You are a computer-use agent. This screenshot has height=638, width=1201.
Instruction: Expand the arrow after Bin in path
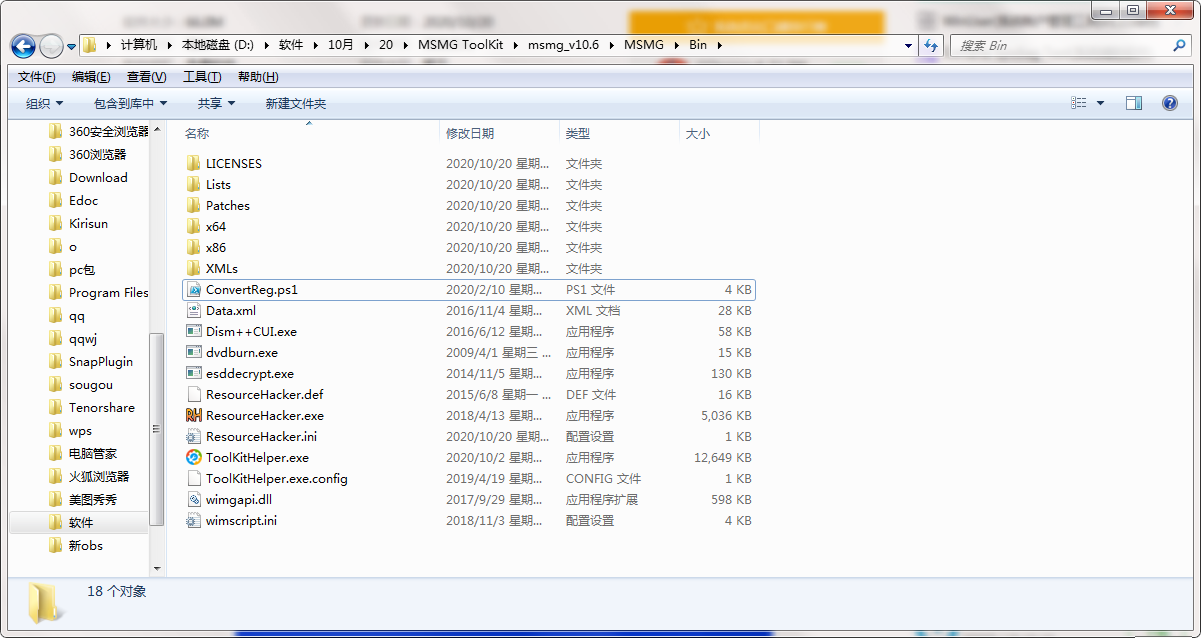[x=717, y=45]
